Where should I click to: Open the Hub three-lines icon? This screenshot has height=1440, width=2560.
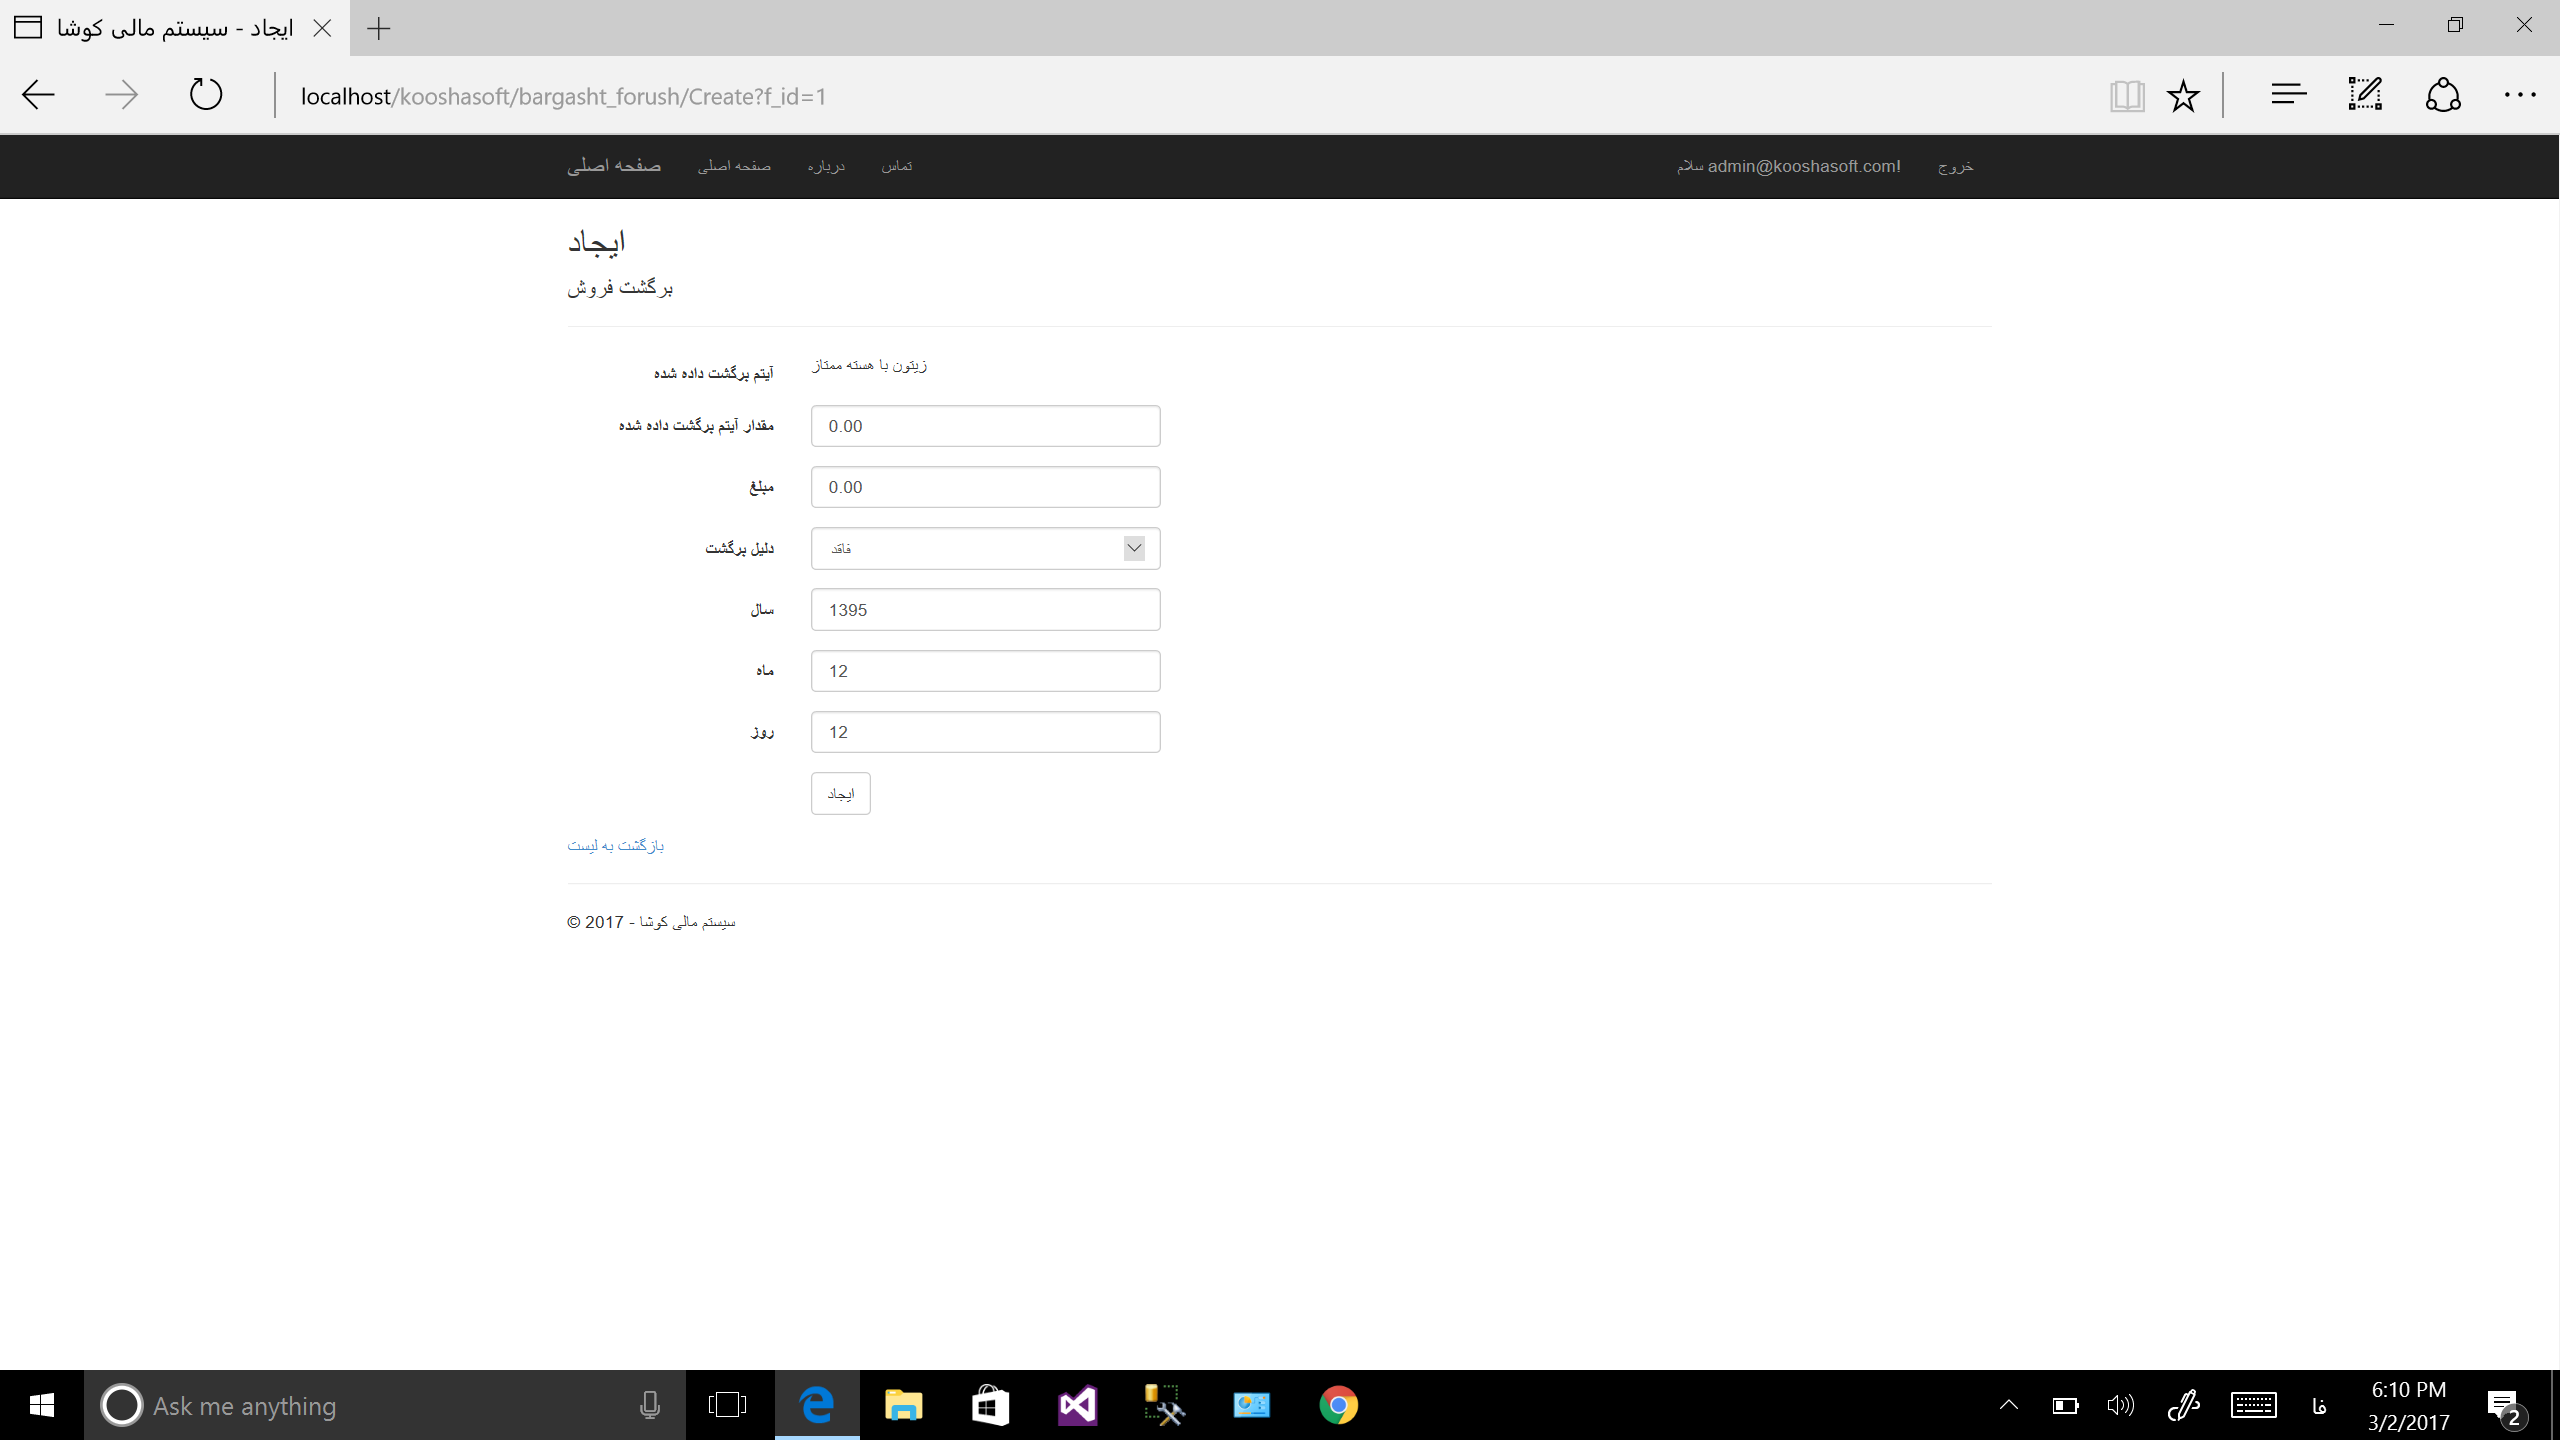(2288, 95)
